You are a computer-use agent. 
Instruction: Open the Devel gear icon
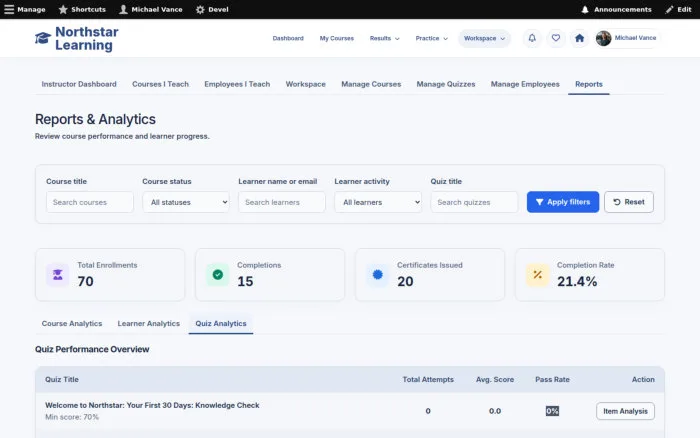pyautogui.click(x=200, y=9)
